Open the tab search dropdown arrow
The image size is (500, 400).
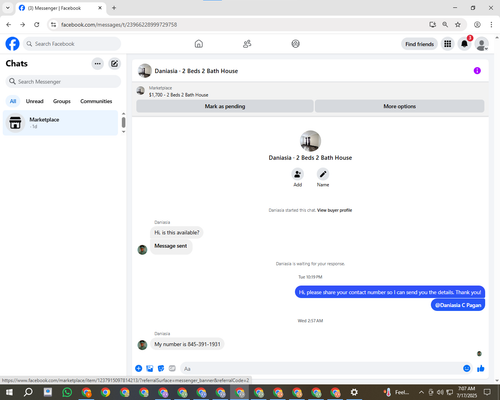click(x=7, y=8)
